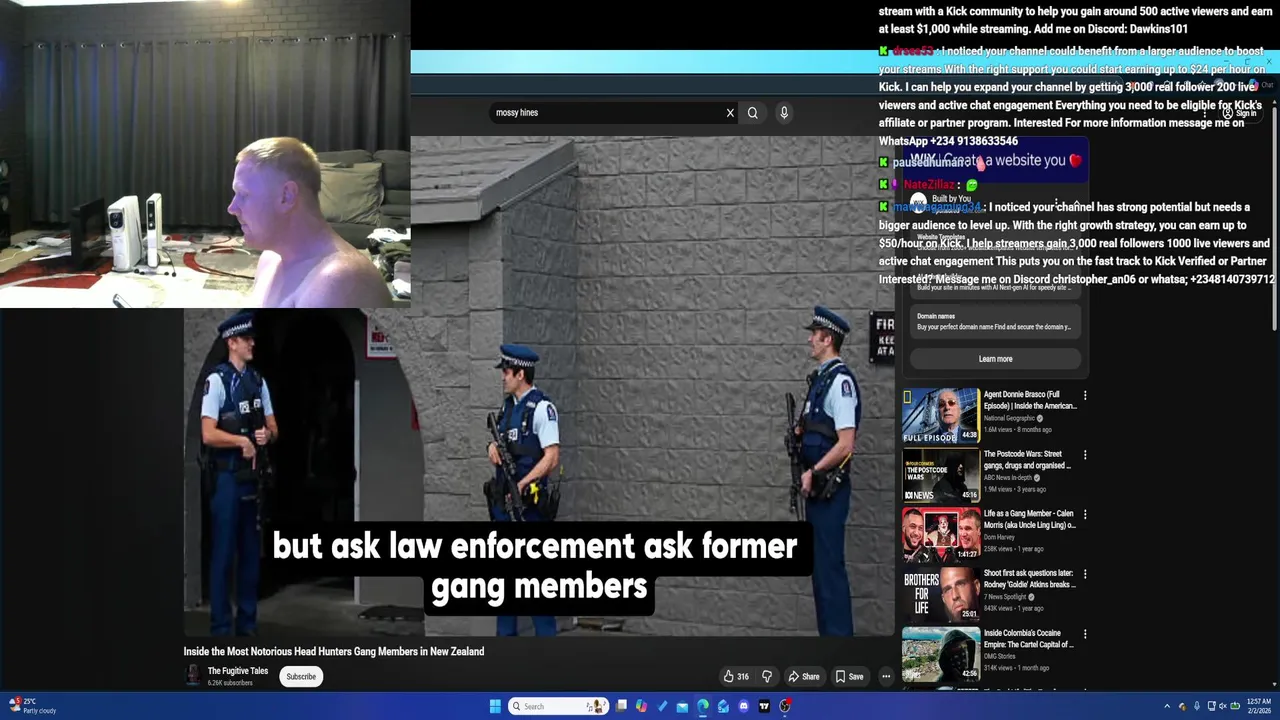Screen dimensions: 1280x720
Task: Open the Domain names ad card
Action: 995,321
